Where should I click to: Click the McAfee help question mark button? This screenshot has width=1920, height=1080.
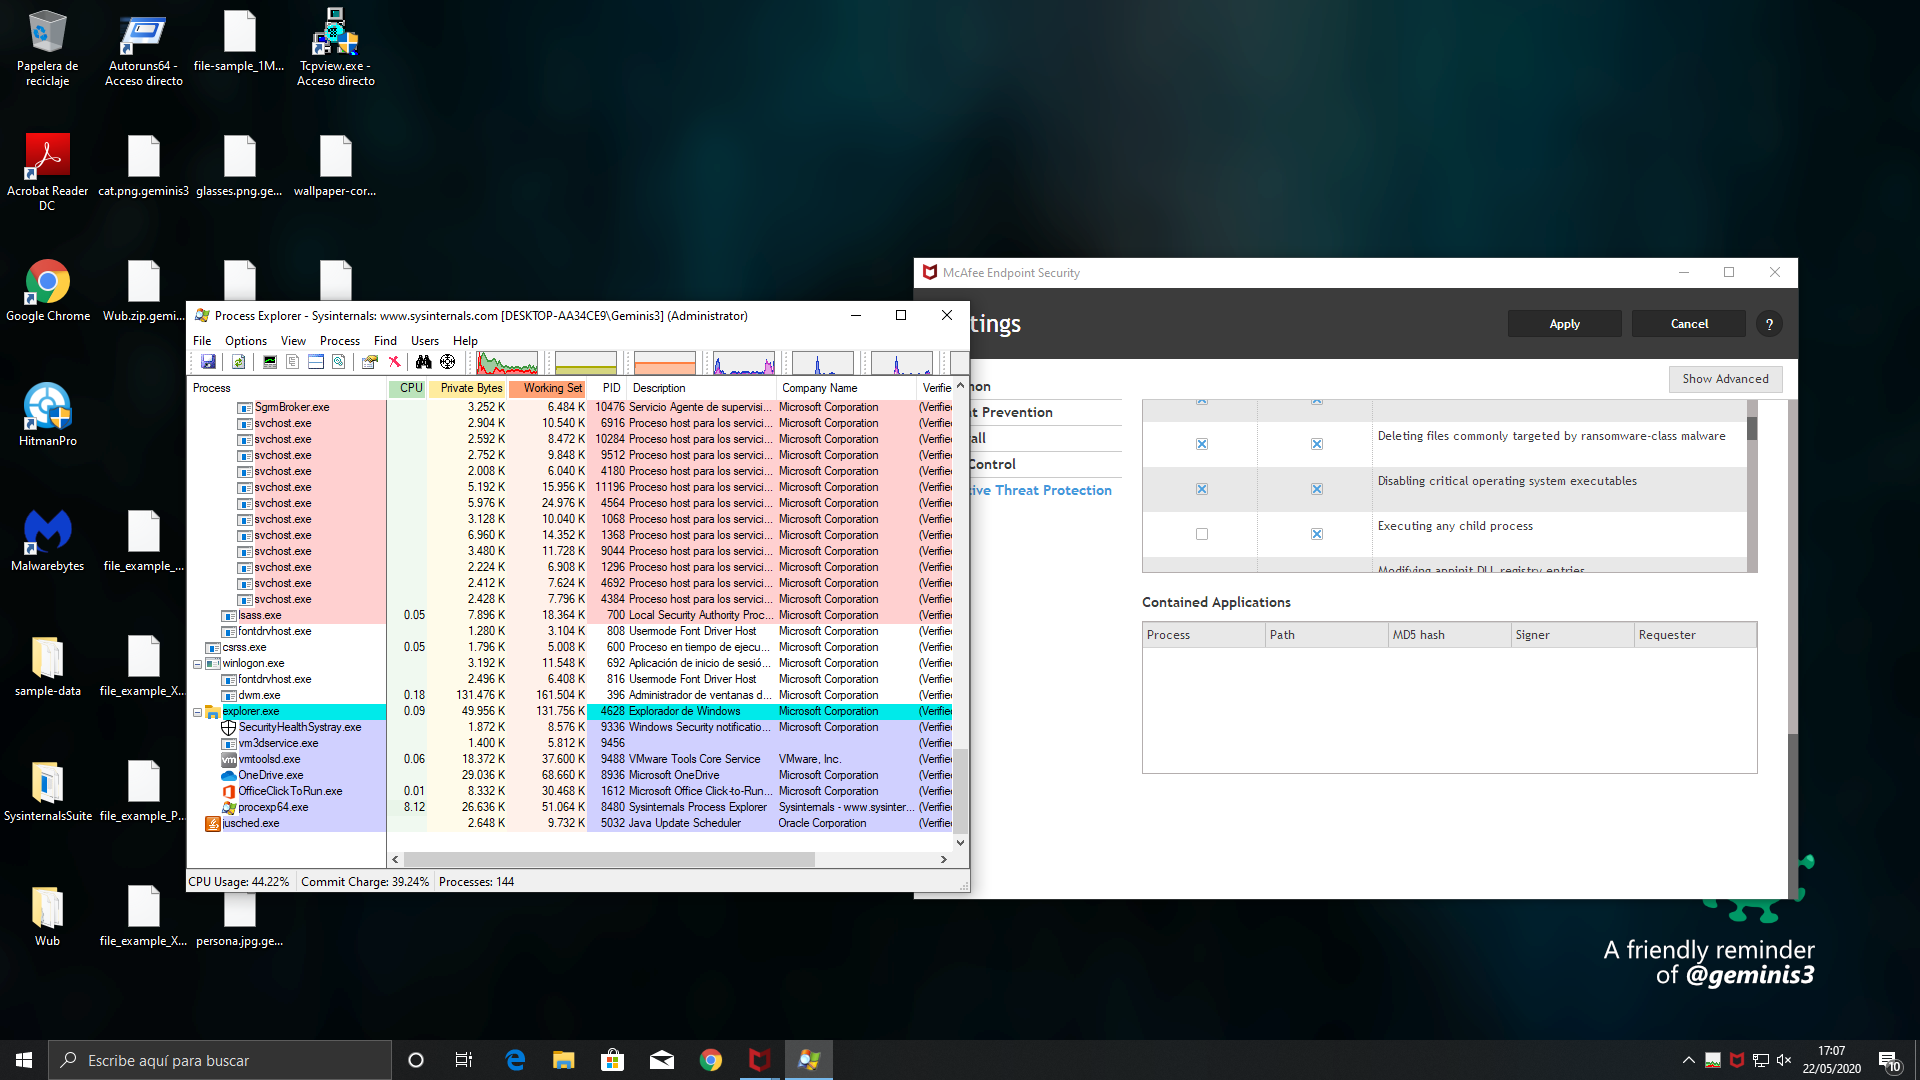coord(1769,324)
